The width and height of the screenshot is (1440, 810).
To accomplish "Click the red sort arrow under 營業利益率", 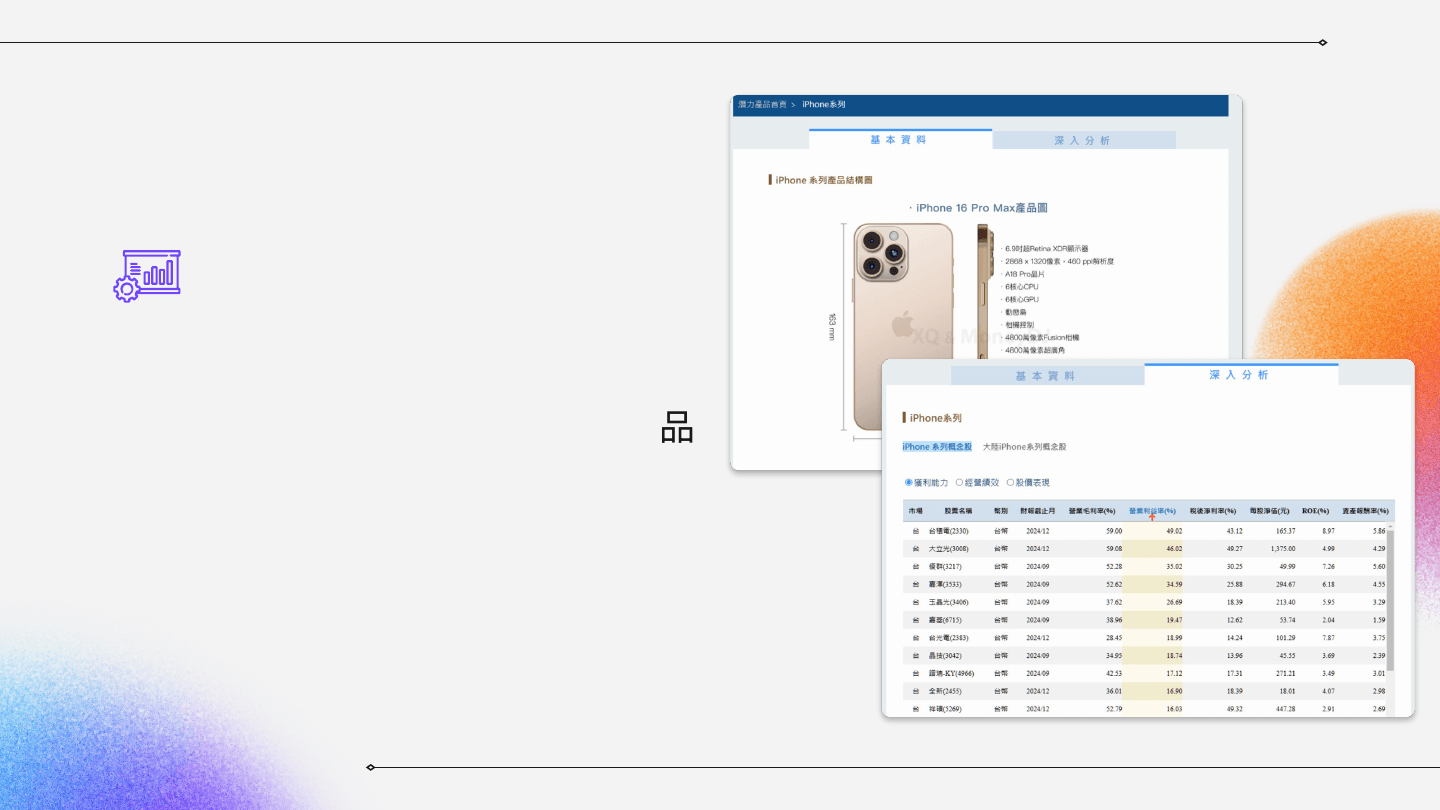I will 1152,517.
